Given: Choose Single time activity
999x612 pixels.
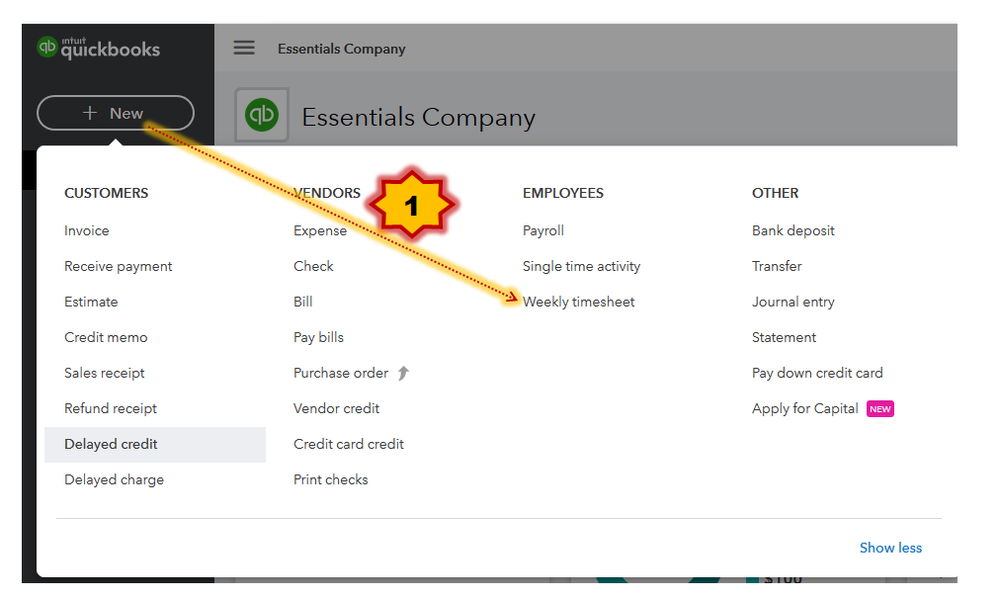Looking at the screenshot, I should pos(581,266).
